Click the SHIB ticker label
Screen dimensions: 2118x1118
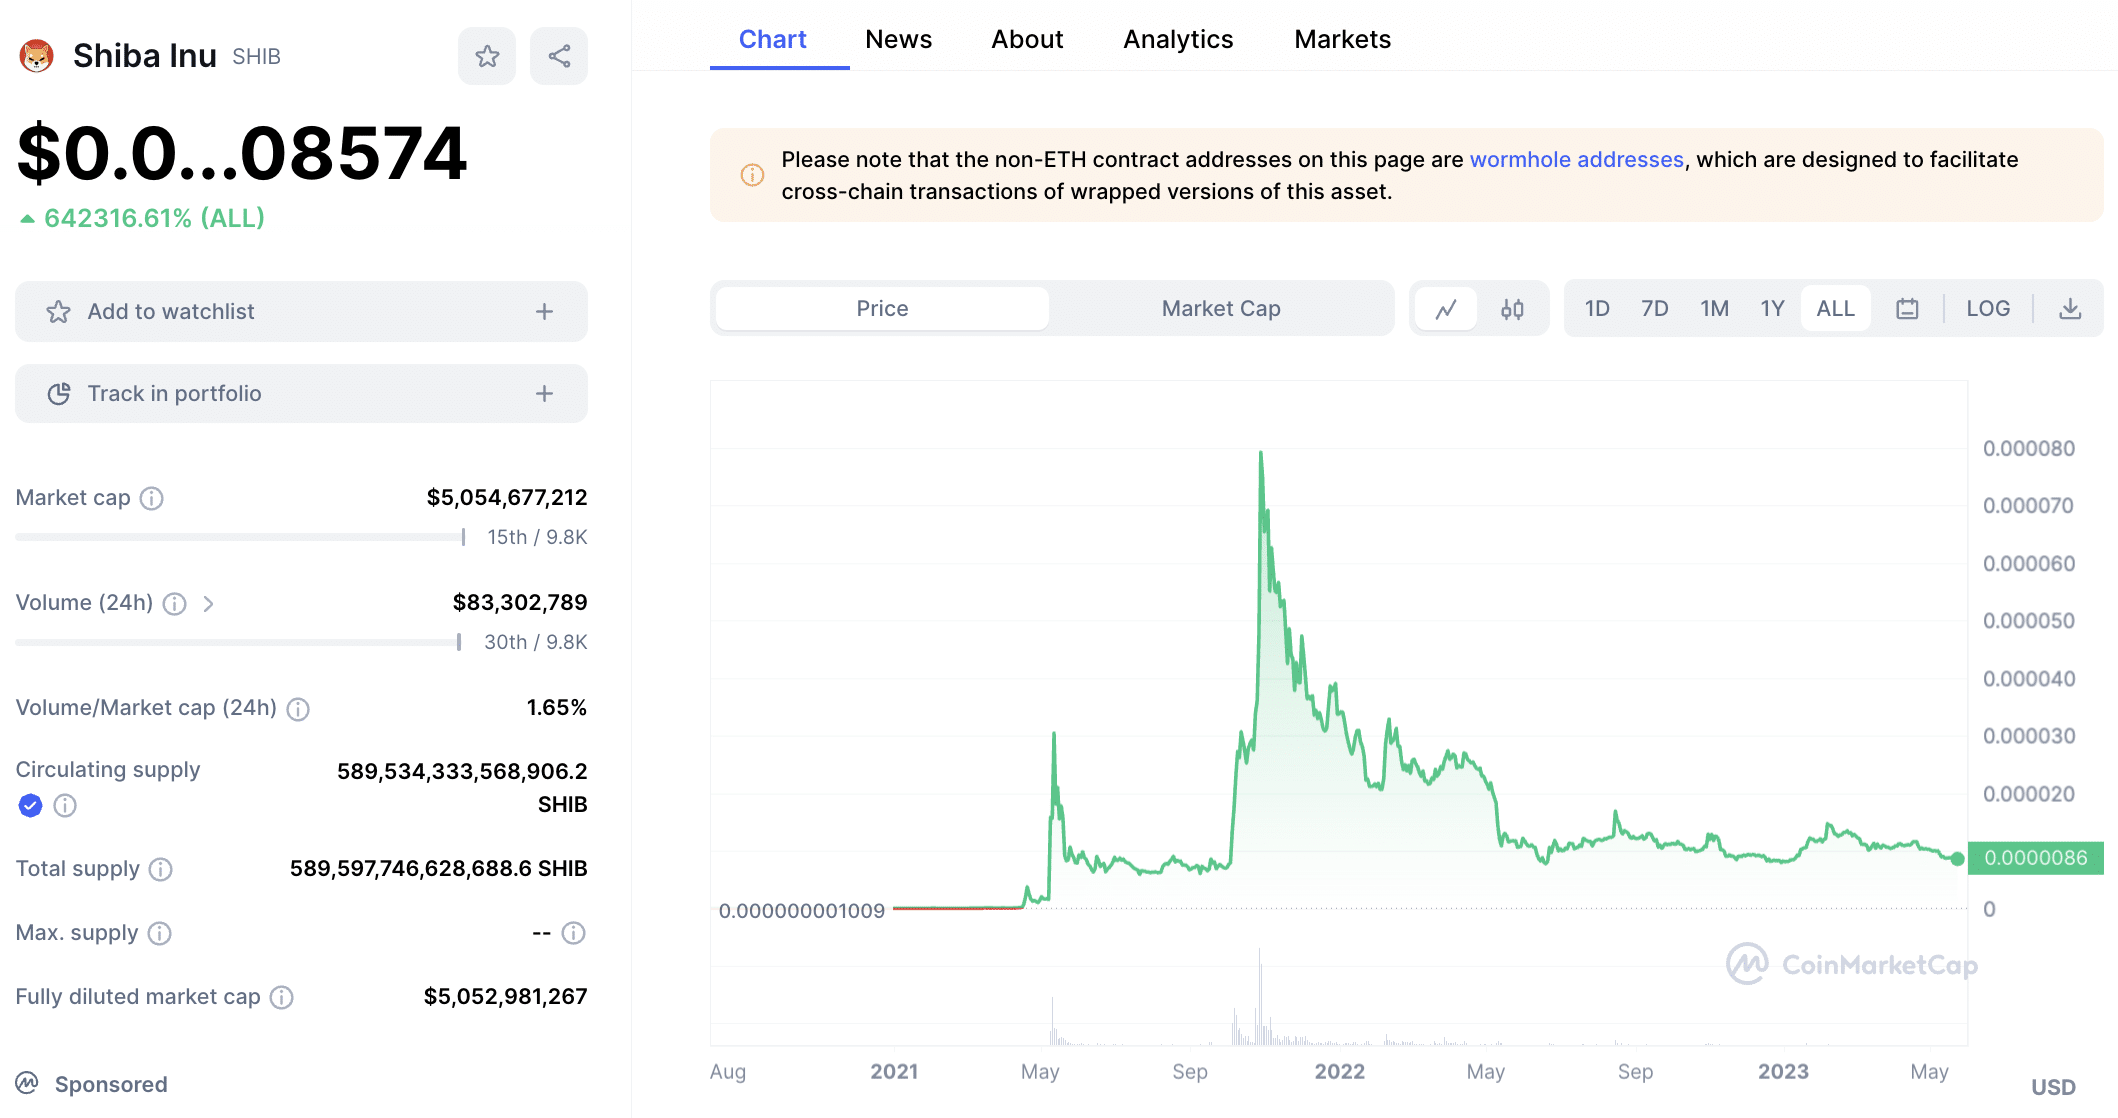point(256,57)
